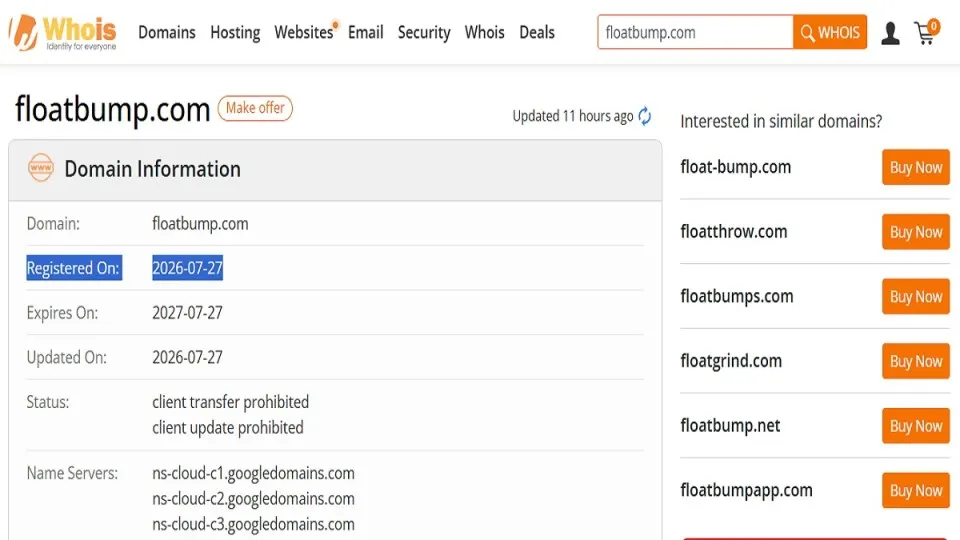Open the floatbumps.com similar domain link
The image size is (960, 540).
click(737, 296)
